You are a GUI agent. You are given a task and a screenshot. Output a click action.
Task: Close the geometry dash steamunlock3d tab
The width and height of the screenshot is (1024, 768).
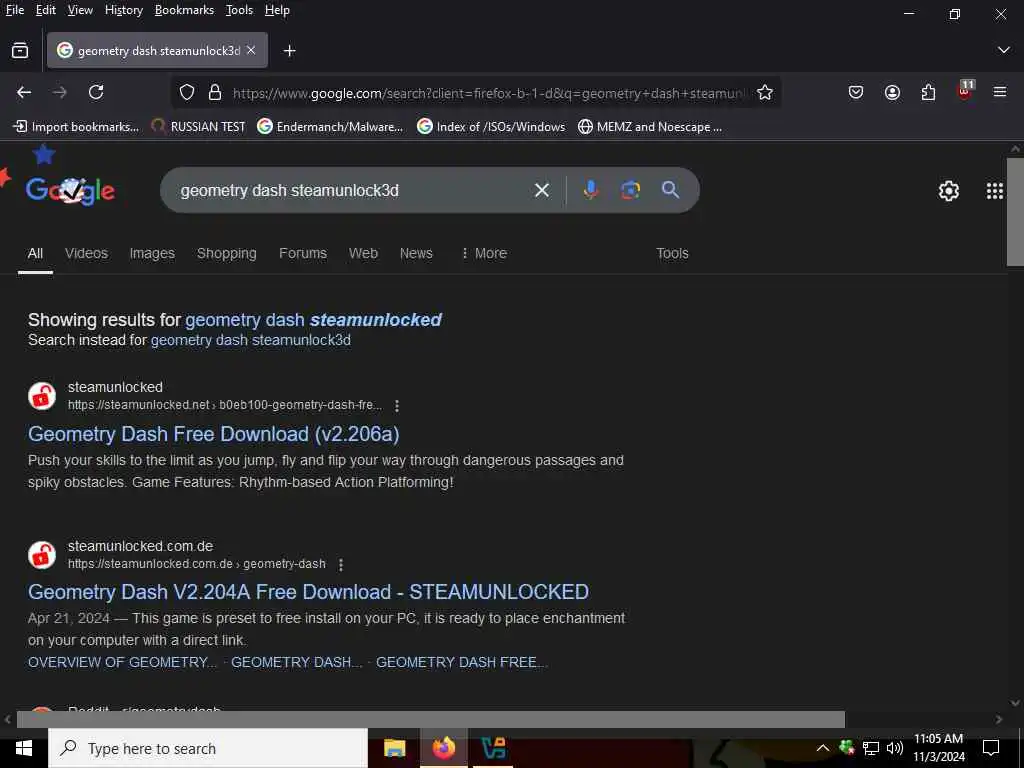click(x=251, y=50)
